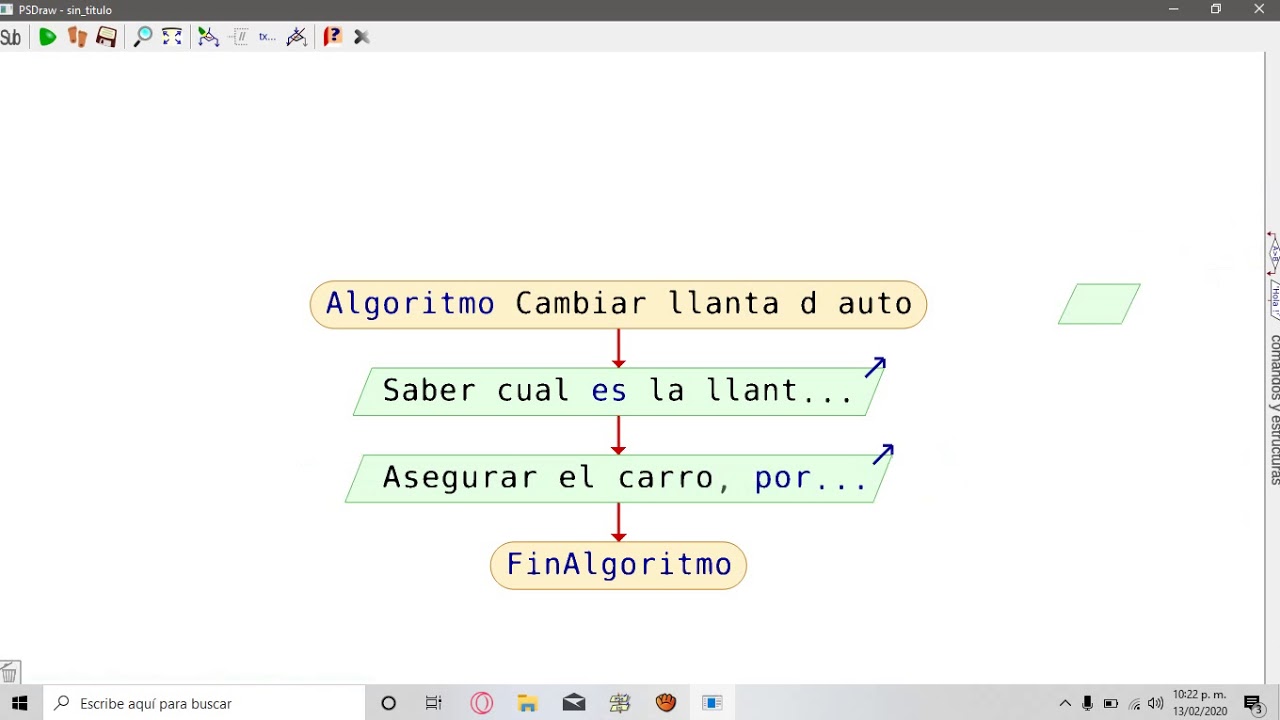Open the red bird-like app on taskbar
Viewport: 1280px width, 720px height.
click(666, 703)
